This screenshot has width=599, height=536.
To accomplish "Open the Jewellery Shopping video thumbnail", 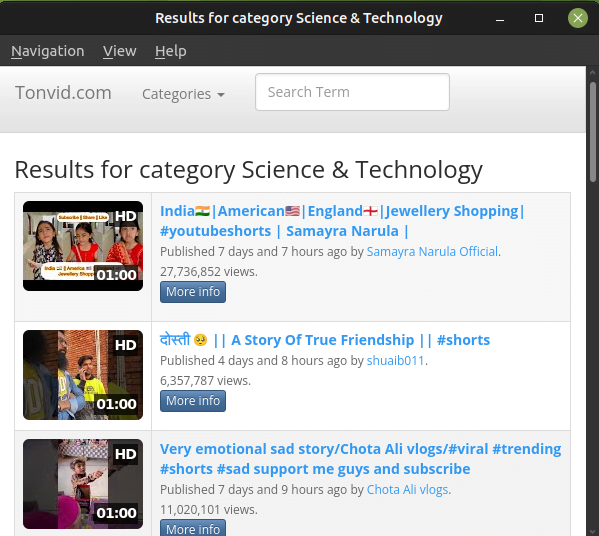I will (83, 246).
